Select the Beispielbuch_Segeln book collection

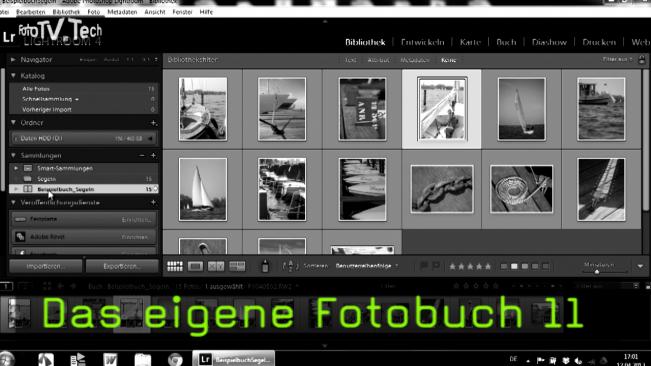click(83, 189)
